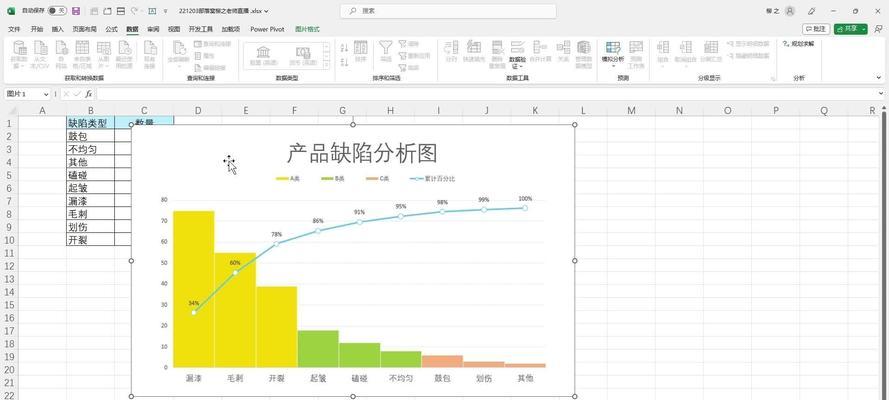
Task: Switch to the 开始 Home tab
Action: point(36,29)
